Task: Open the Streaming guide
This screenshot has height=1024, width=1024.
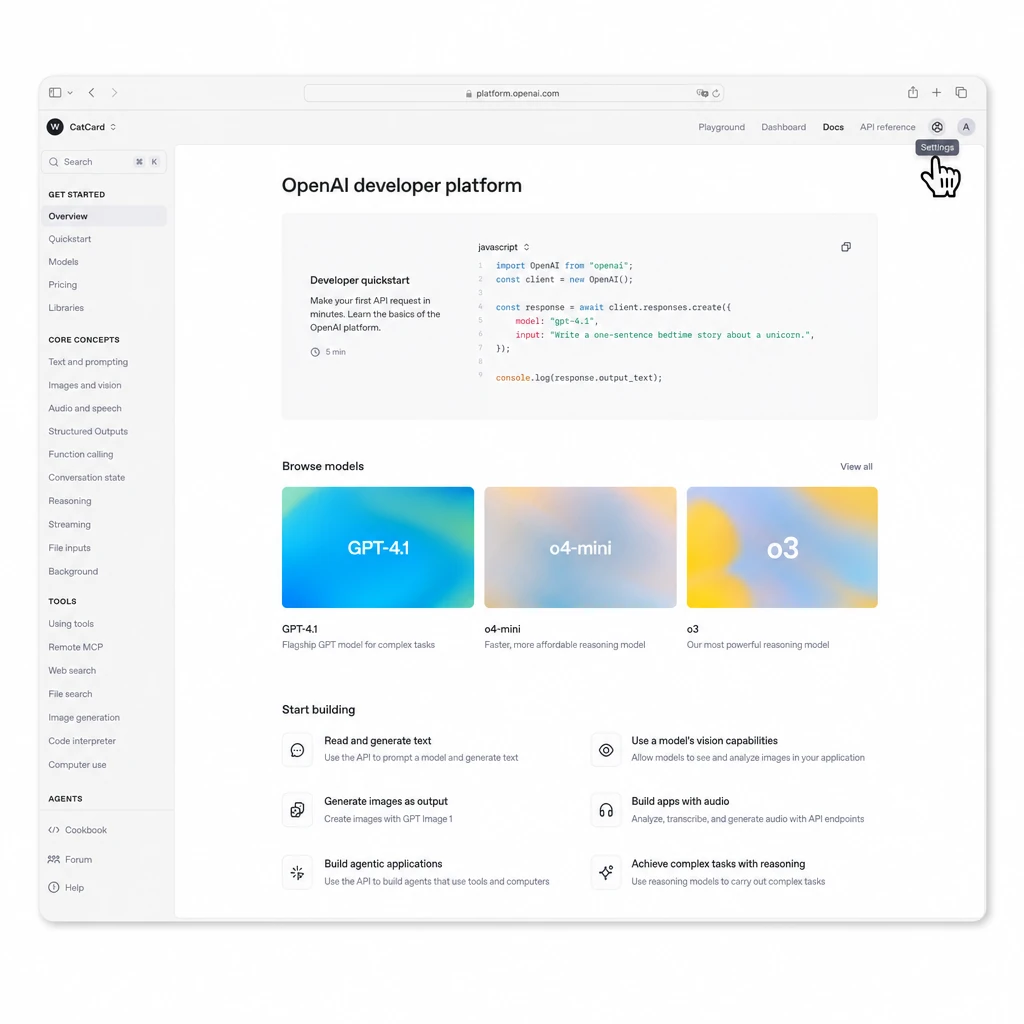Action: pos(69,524)
